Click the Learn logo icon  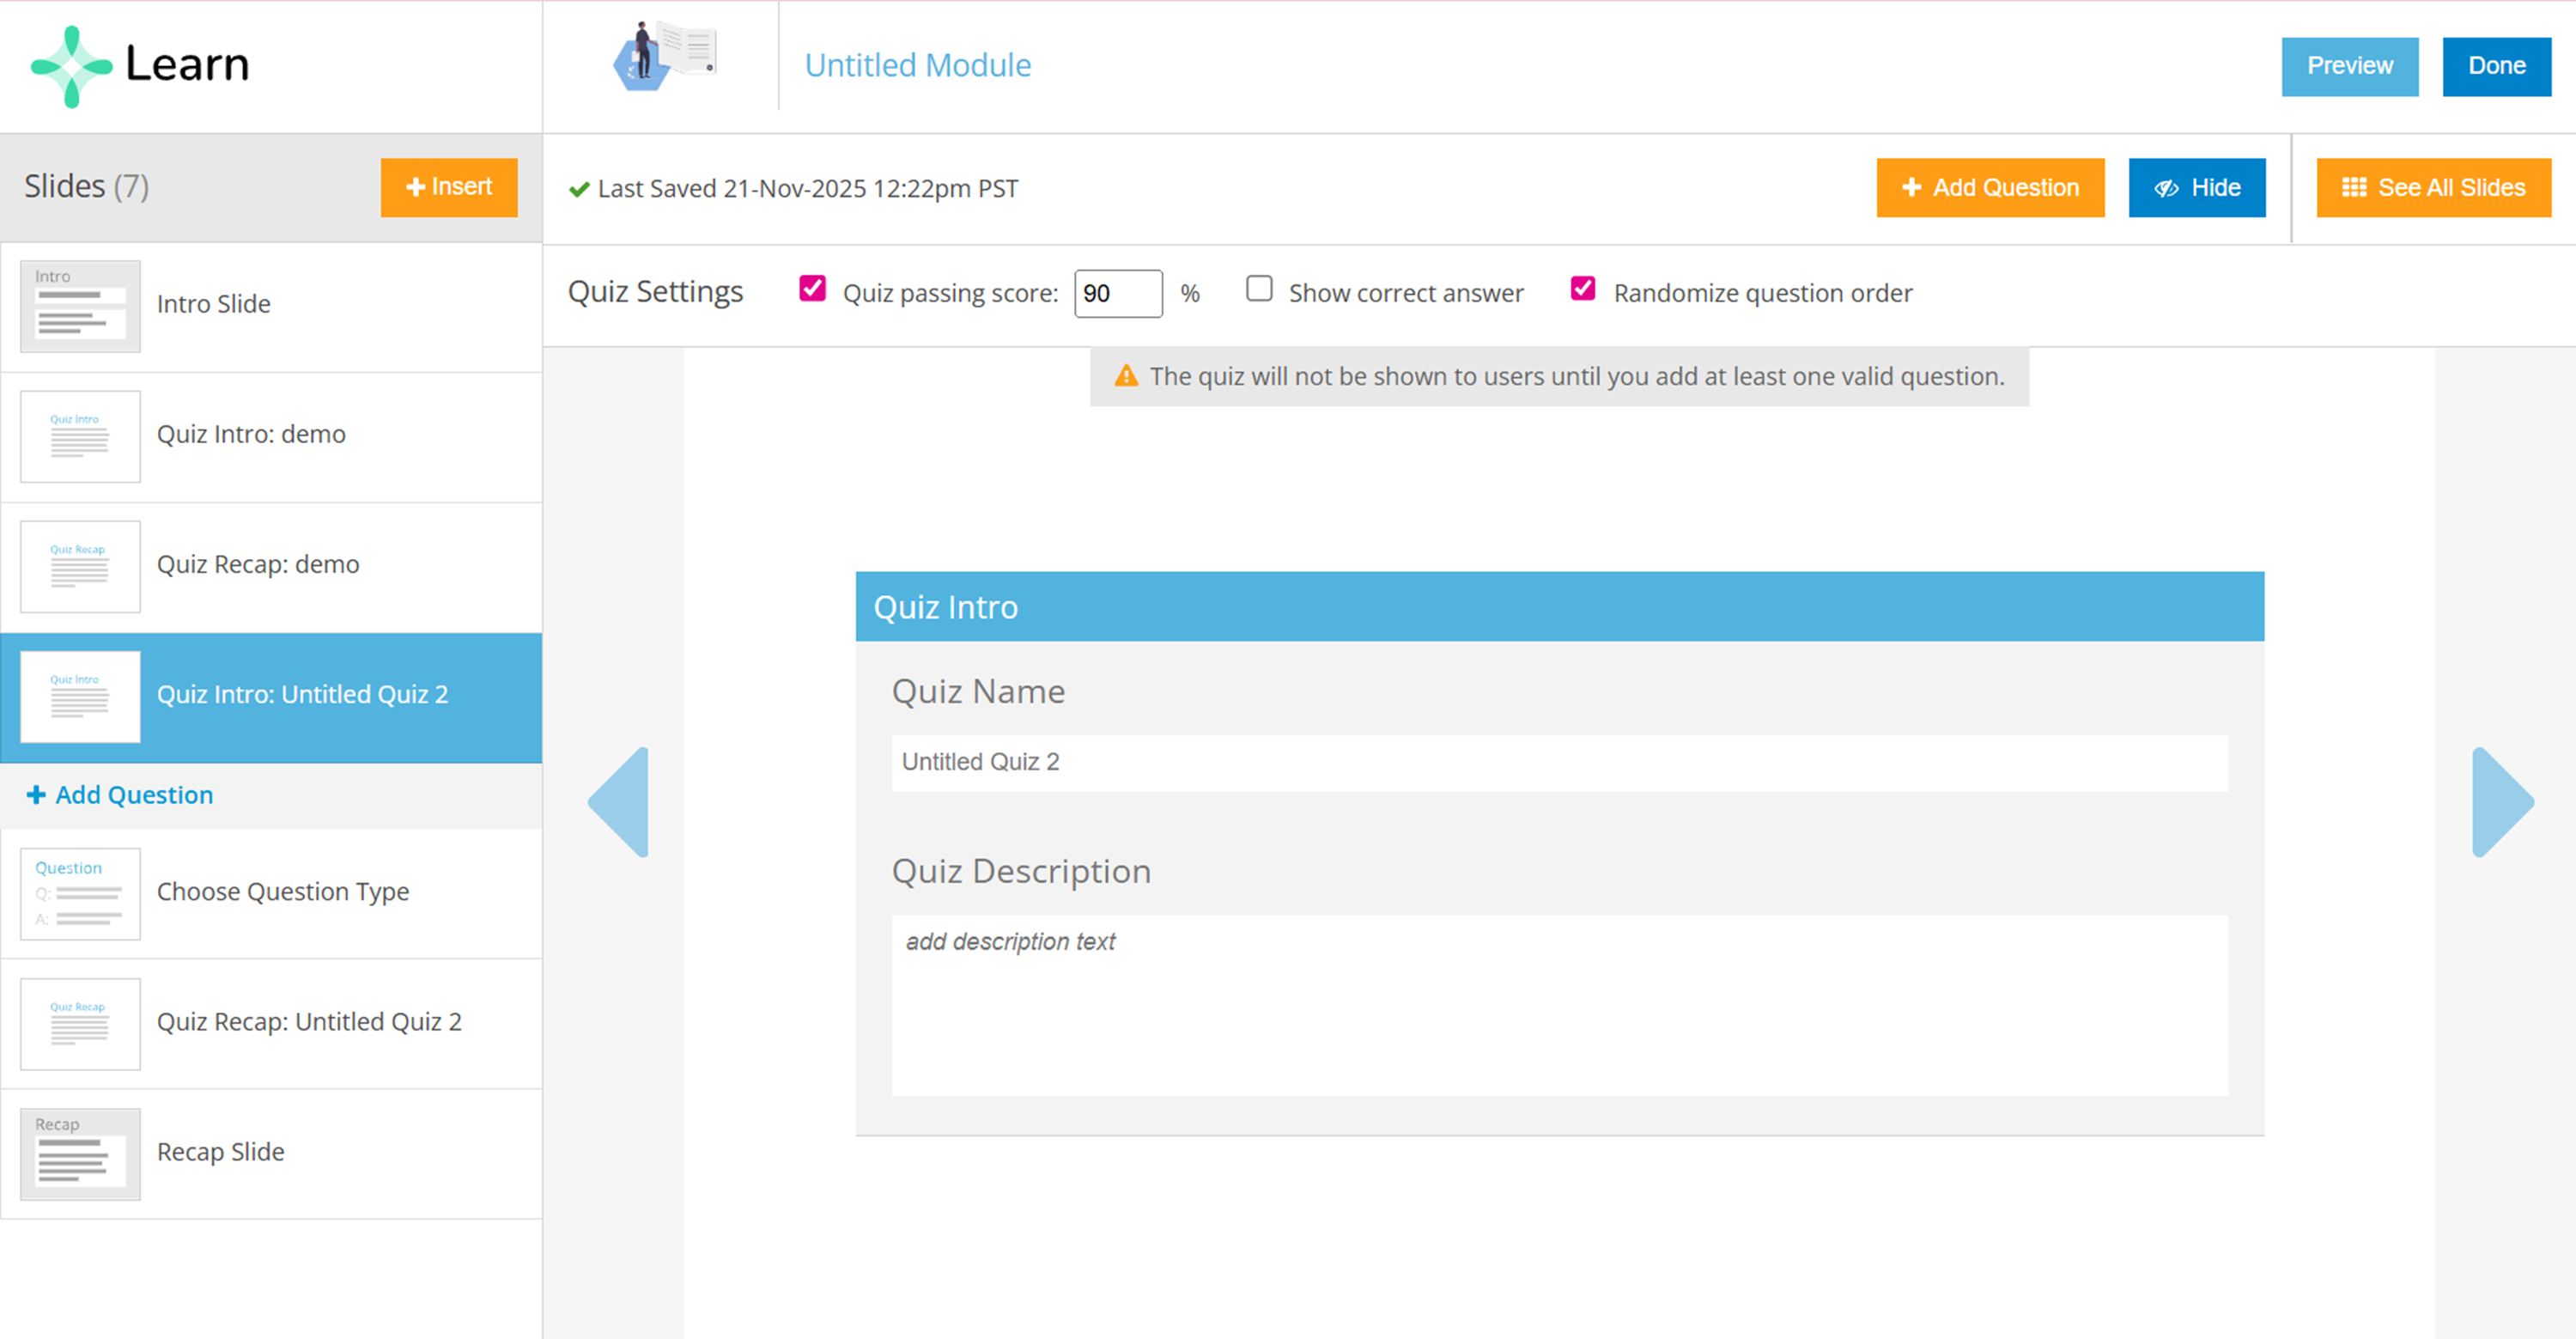click(71, 66)
